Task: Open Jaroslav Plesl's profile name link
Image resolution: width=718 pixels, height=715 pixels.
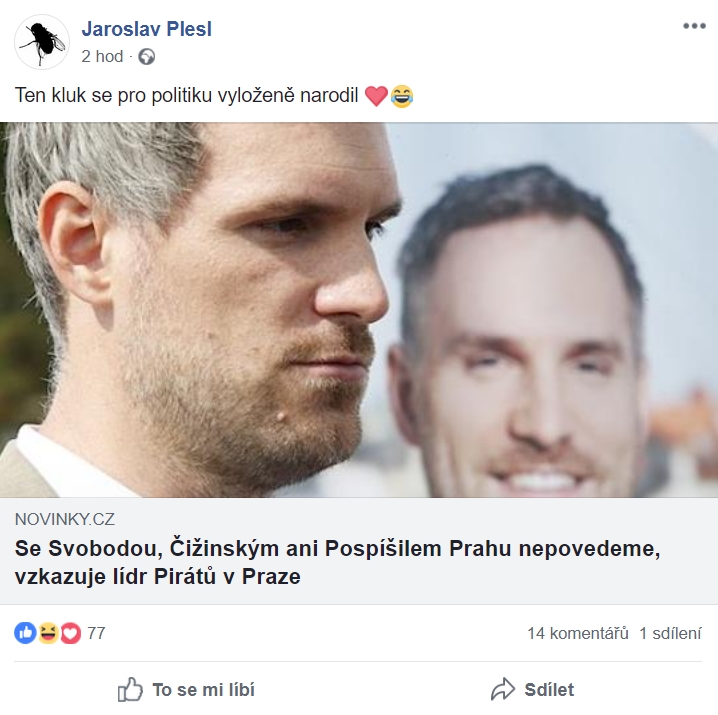Action: point(147,29)
